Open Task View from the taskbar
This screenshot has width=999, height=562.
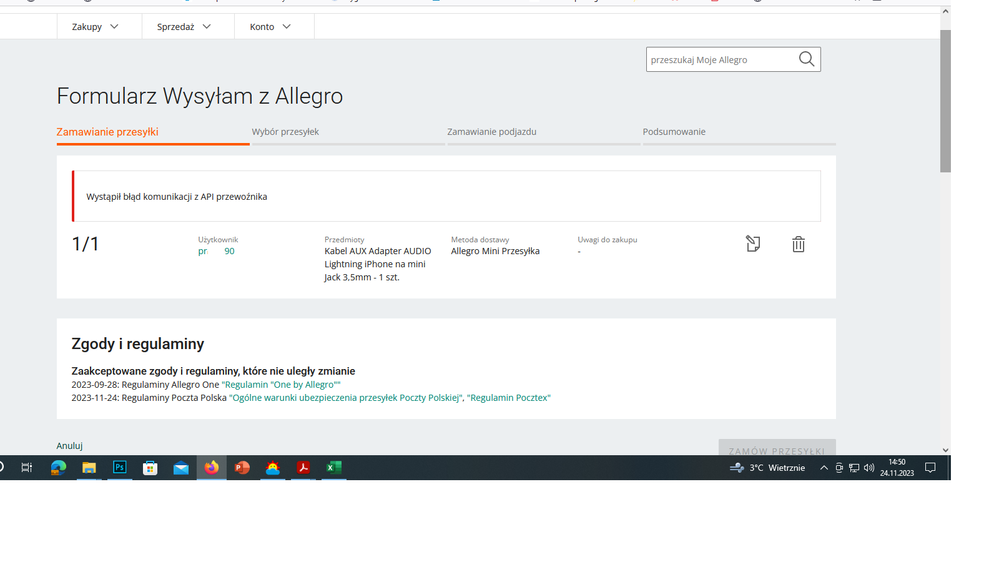point(27,468)
